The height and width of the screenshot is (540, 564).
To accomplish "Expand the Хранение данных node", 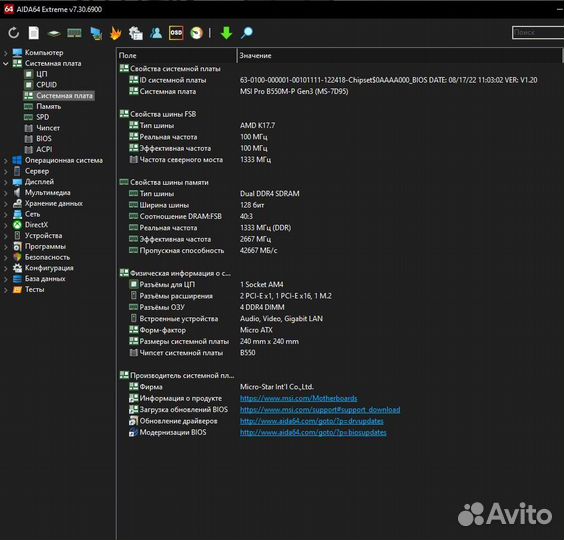I will click(5, 204).
